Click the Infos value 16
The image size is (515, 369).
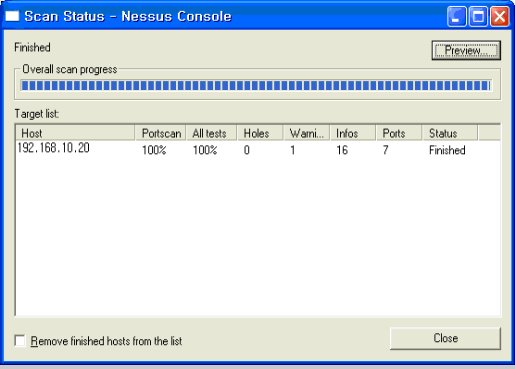pyautogui.click(x=342, y=150)
